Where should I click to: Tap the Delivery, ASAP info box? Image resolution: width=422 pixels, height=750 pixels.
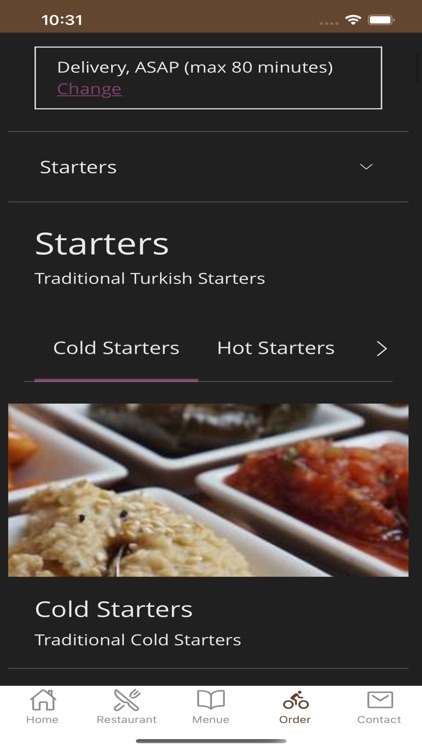(208, 78)
